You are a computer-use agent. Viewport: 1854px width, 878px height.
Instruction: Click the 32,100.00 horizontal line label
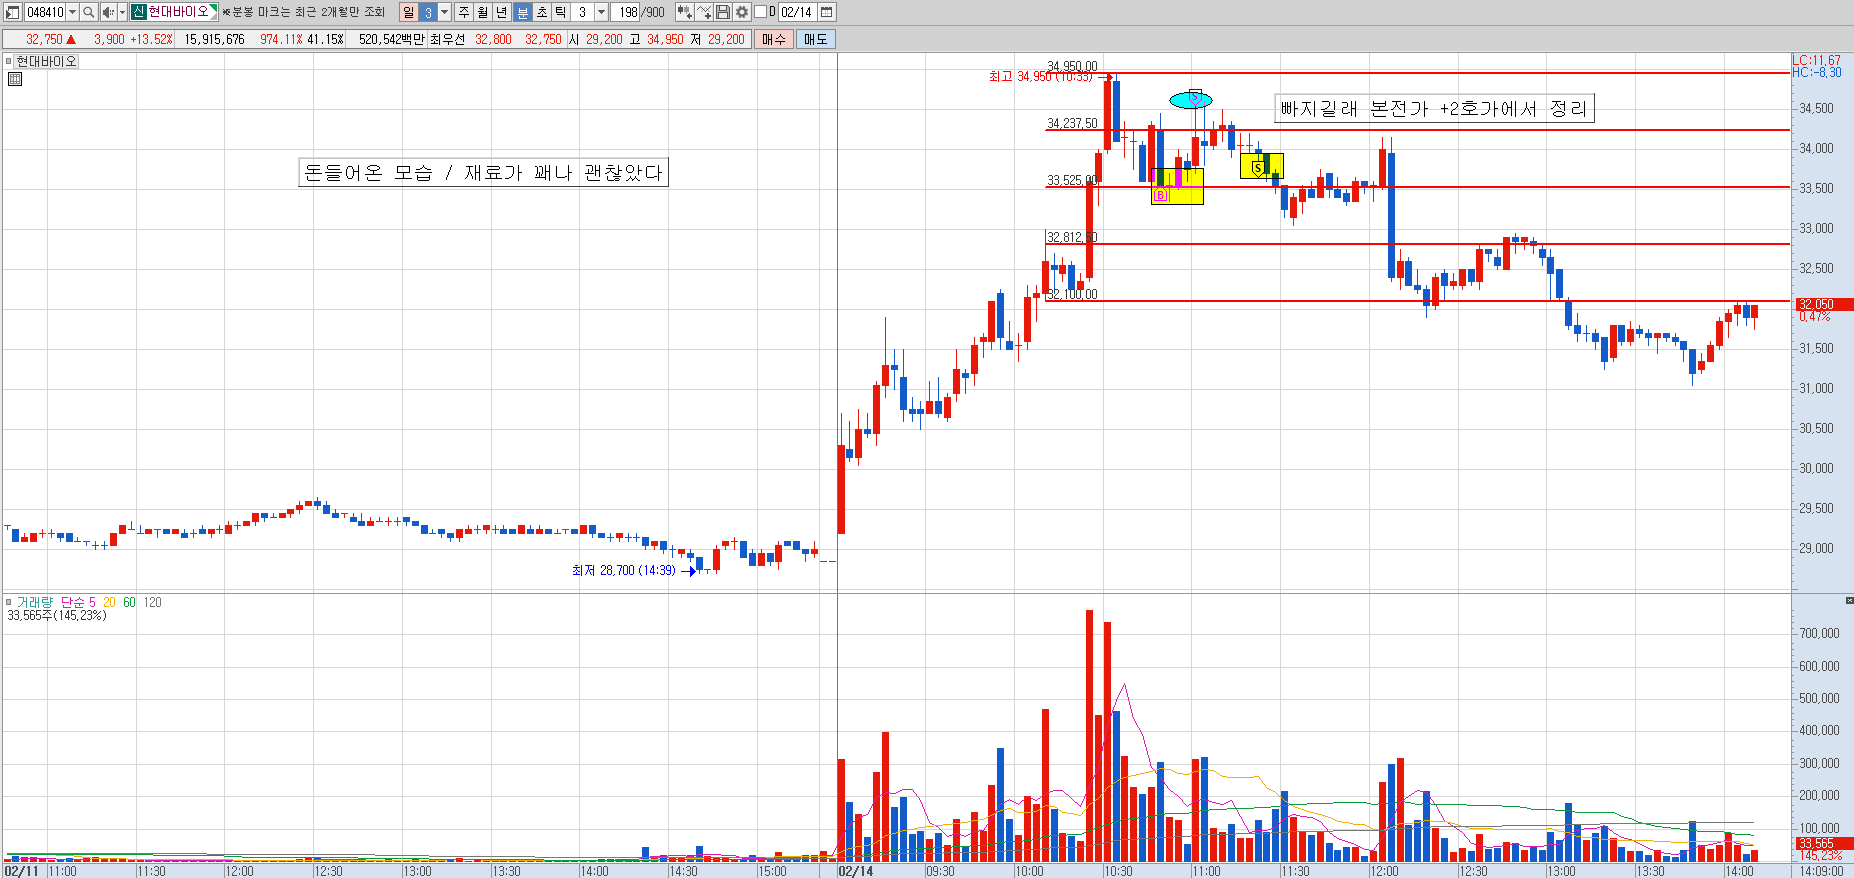tap(1072, 294)
